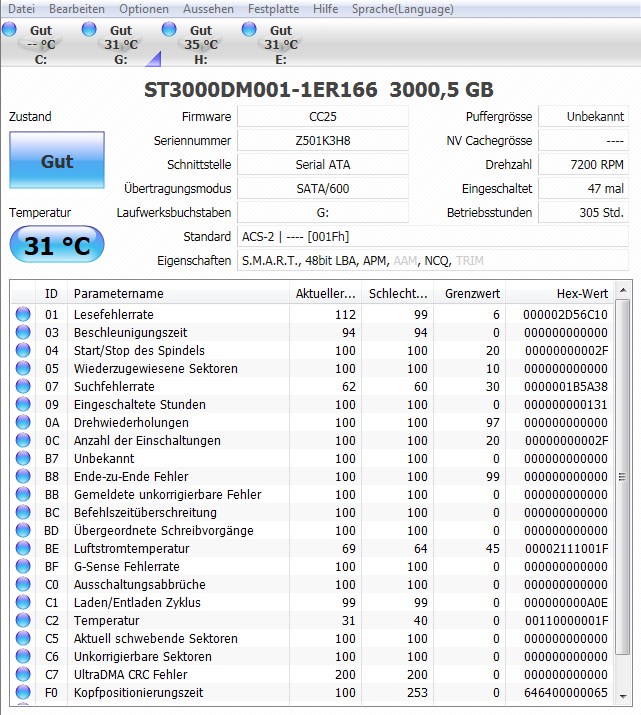
Task: Click the Eigenschaften features field
Action: [433, 260]
